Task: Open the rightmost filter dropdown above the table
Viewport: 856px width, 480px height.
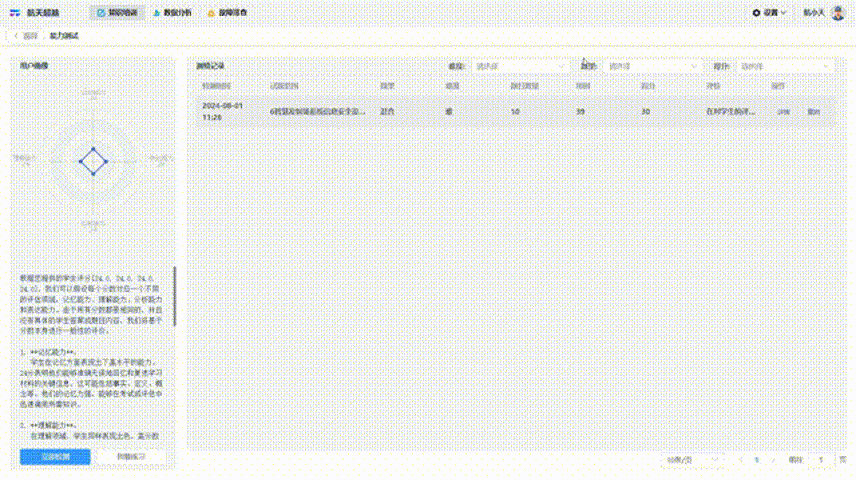Action: 785,66
